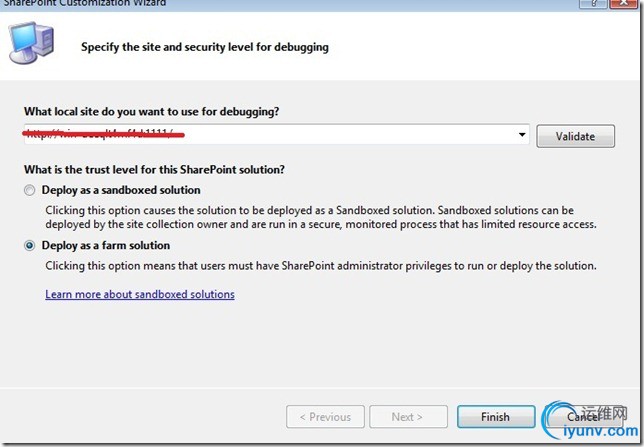Select the Deploy as a sandboxed solution radio button

tap(32, 190)
